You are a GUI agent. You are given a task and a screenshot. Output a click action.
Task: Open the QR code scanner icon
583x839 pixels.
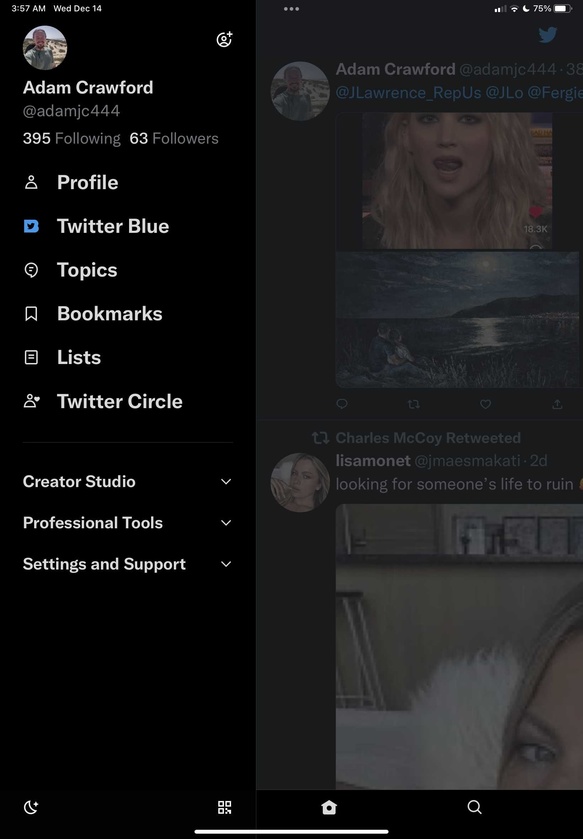(225, 807)
